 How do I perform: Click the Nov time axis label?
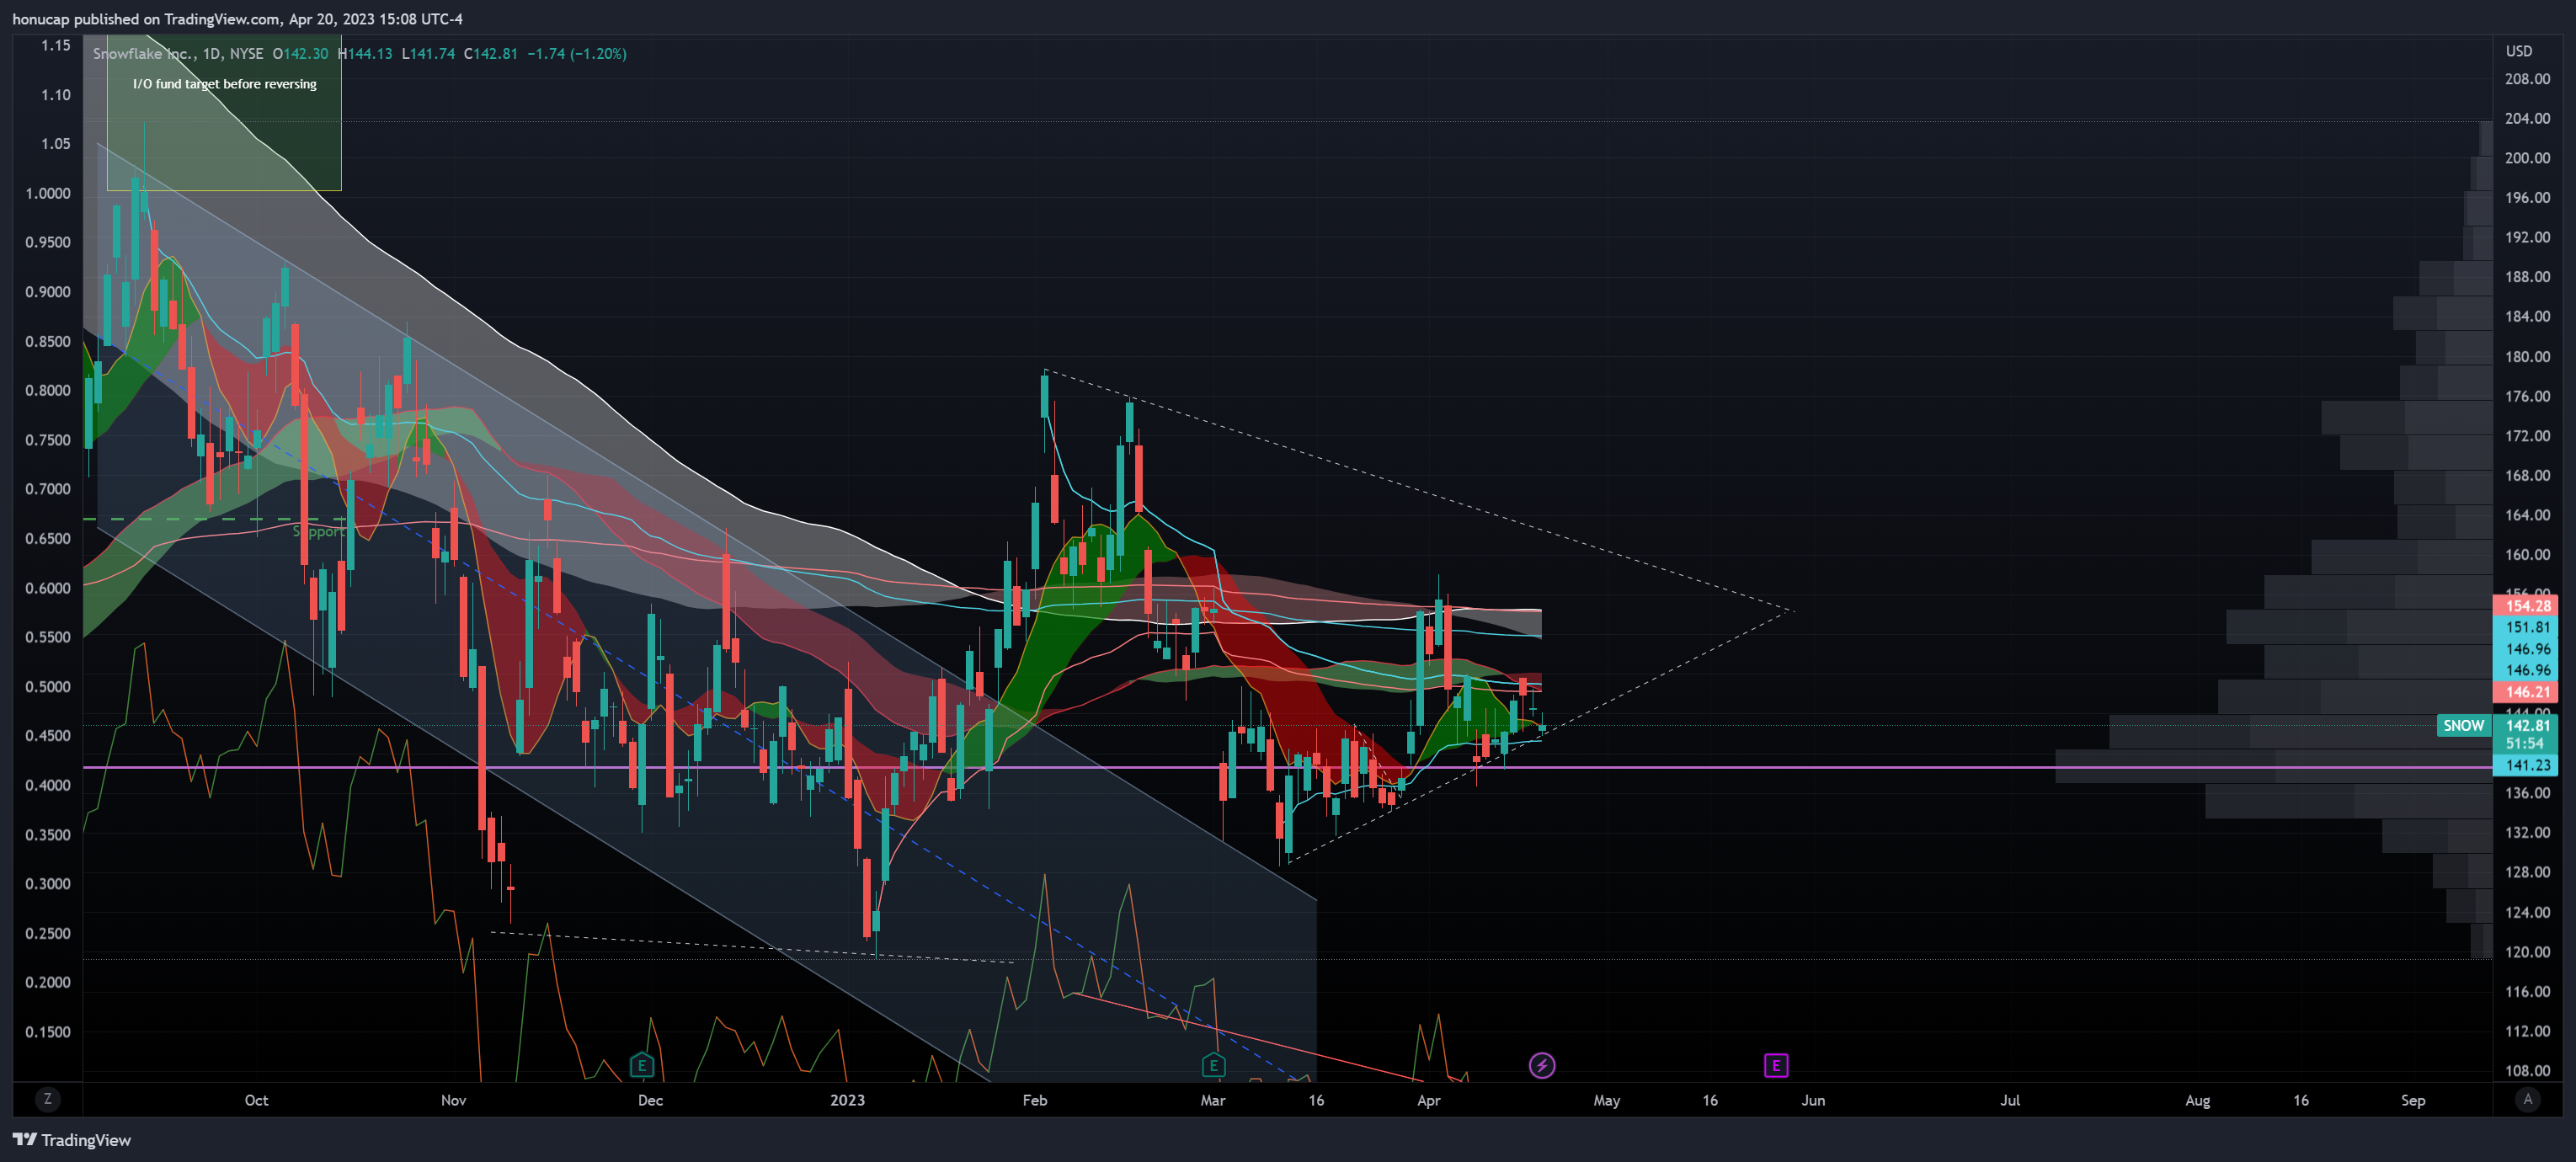point(453,1100)
